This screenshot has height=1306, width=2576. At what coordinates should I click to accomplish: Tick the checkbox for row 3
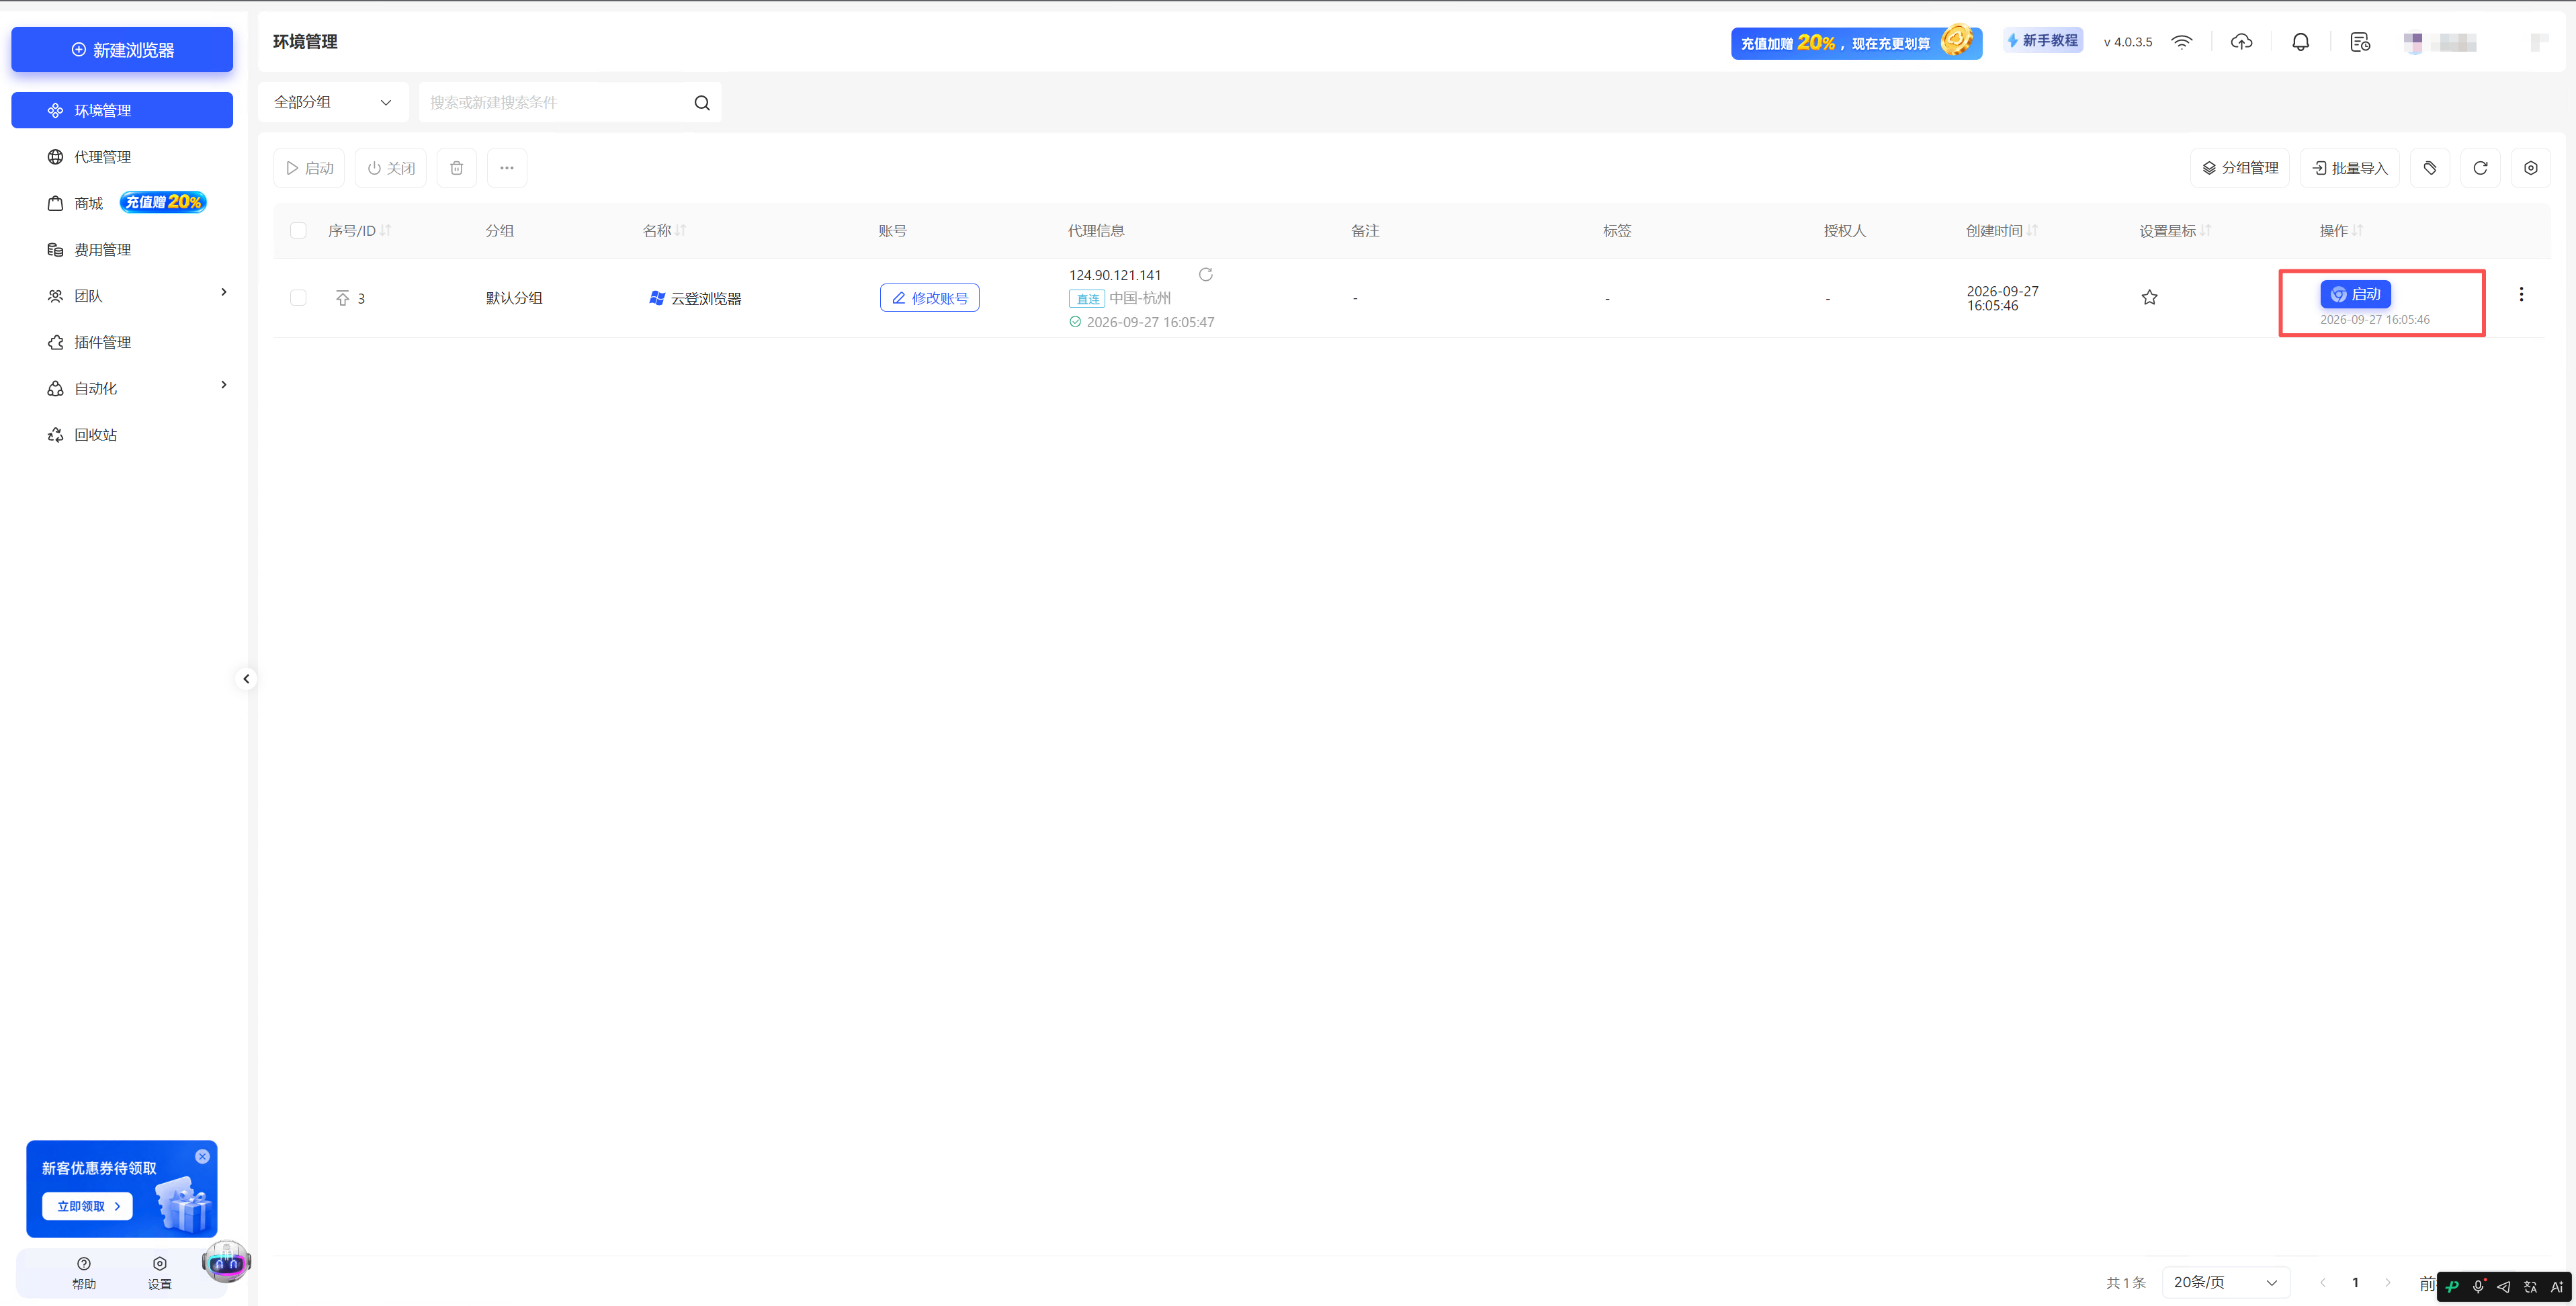(x=298, y=298)
